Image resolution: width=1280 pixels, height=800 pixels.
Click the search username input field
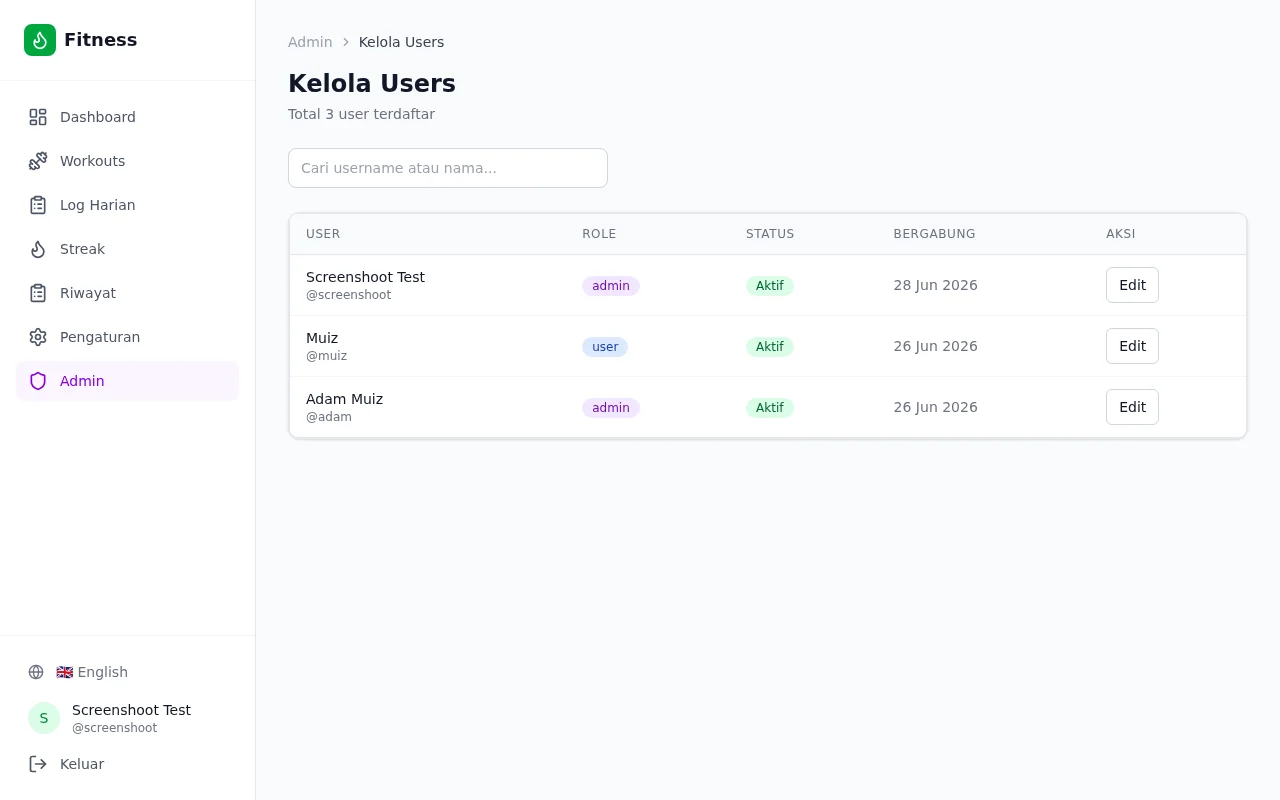click(448, 168)
